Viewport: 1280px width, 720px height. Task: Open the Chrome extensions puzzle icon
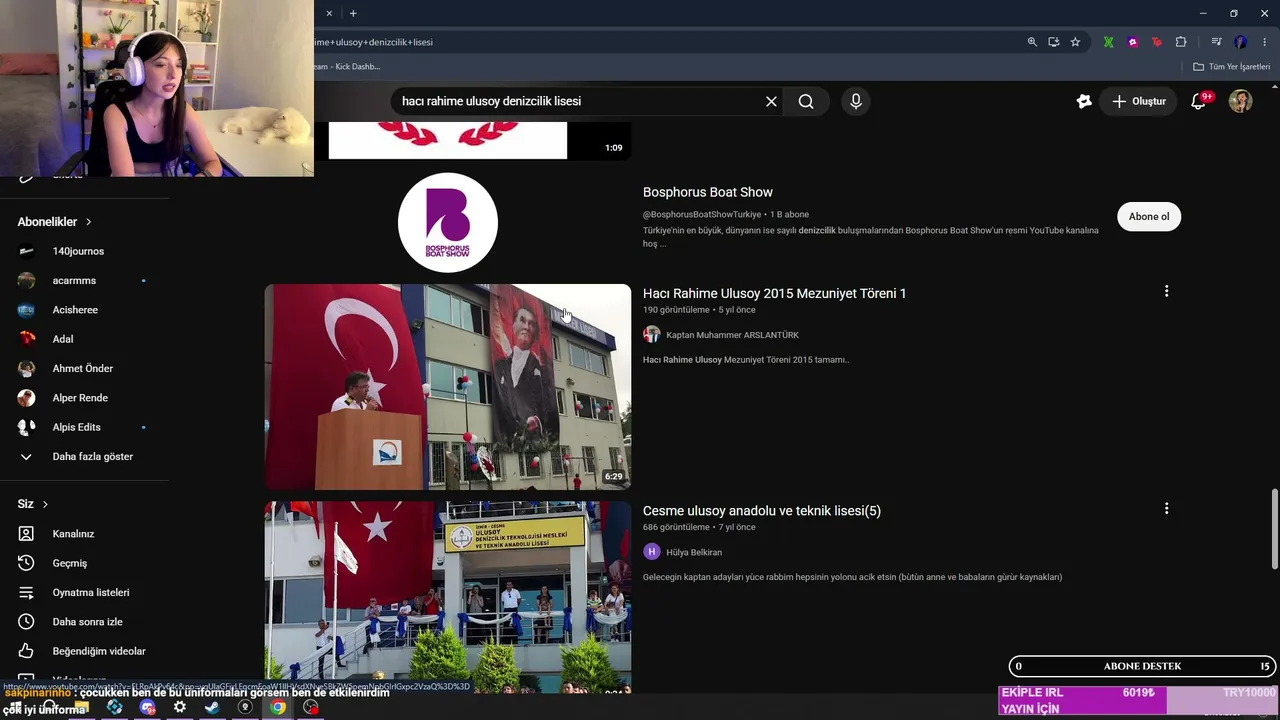pyautogui.click(x=1181, y=42)
